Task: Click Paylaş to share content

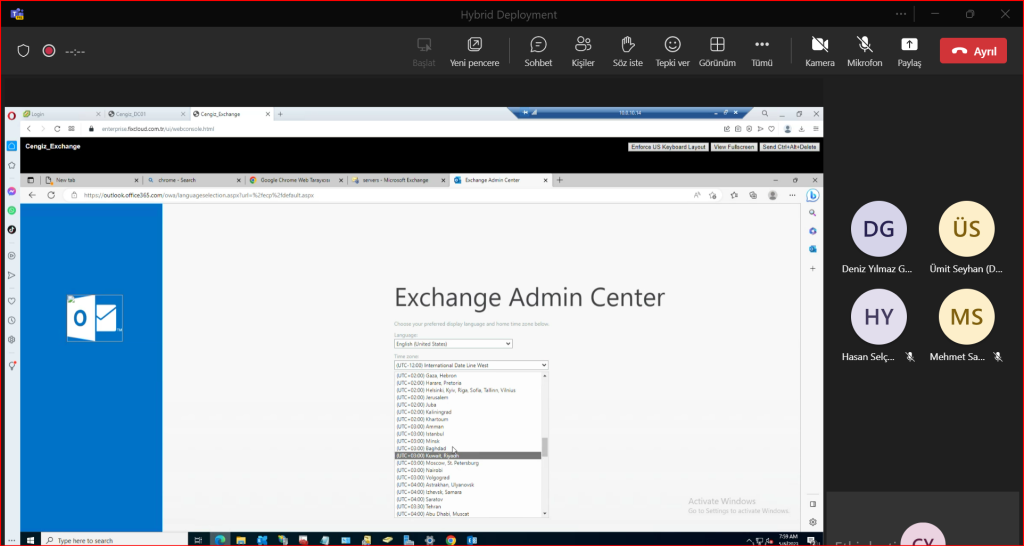Action: 909,50
